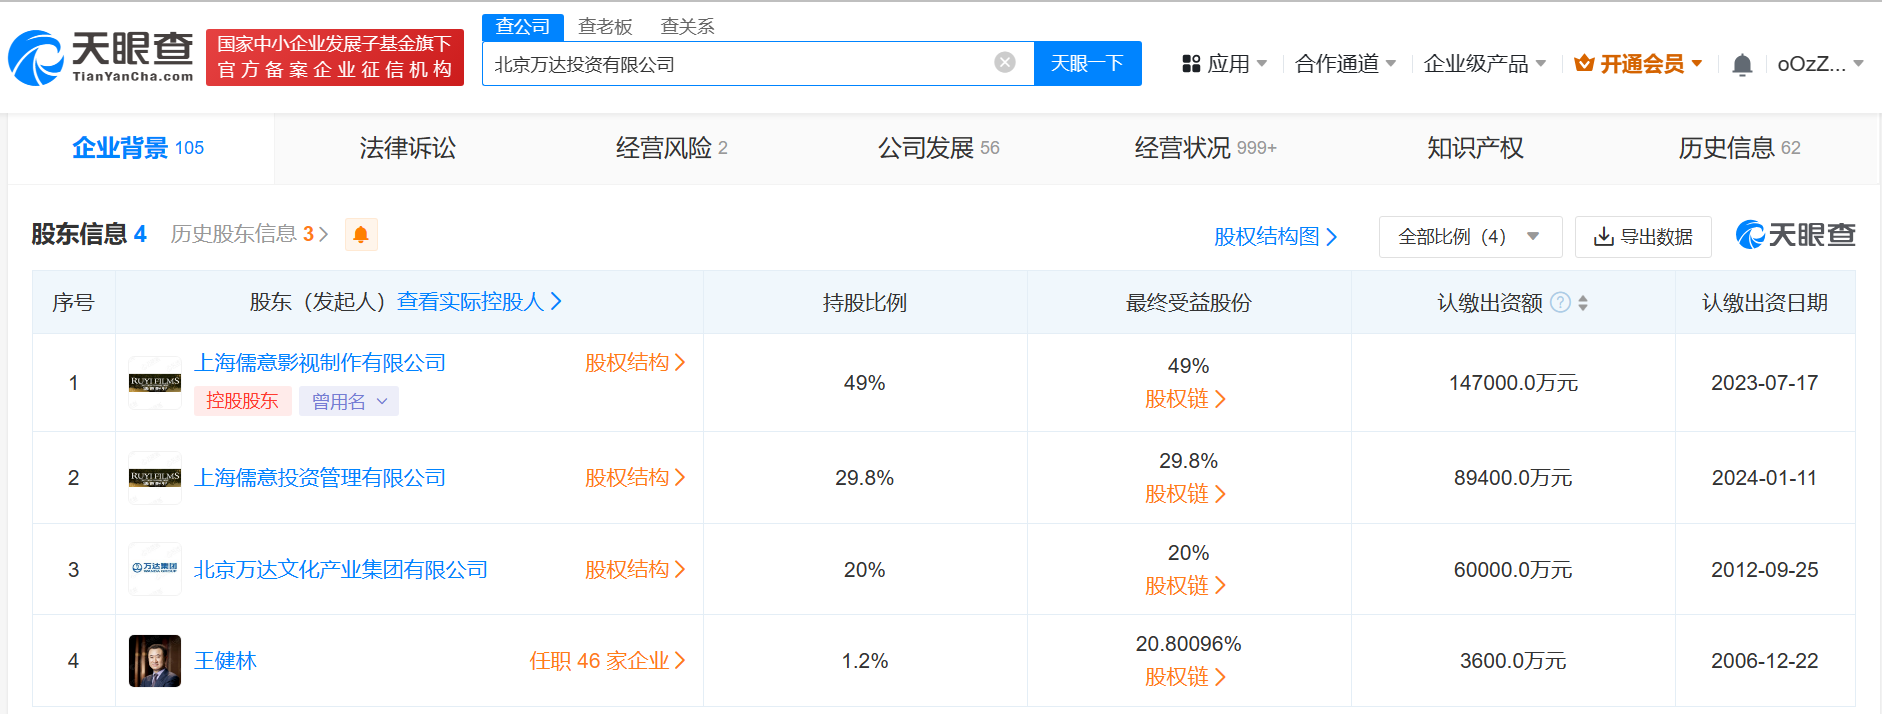Click the 天眼一下 search button
This screenshot has height=714, width=1882.
click(1087, 64)
